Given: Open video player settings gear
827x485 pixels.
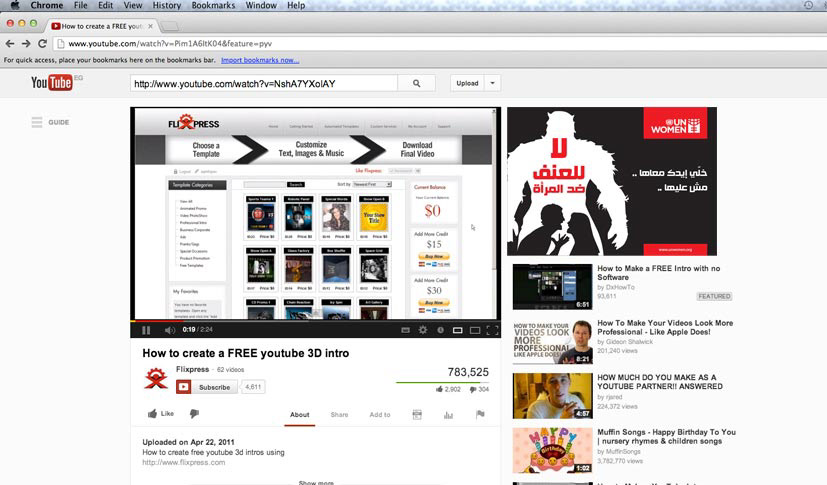Looking at the screenshot, I should tap(423, 330).
